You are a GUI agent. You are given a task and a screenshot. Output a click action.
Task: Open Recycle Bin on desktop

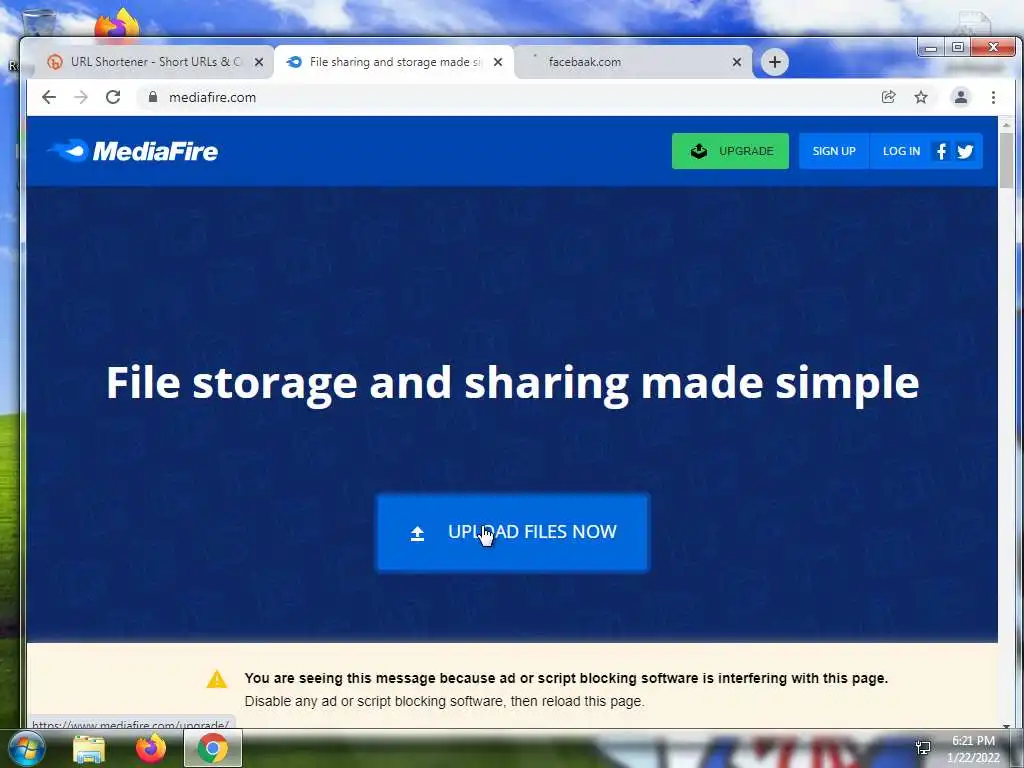pyautogui.click(x=38, y=24)
